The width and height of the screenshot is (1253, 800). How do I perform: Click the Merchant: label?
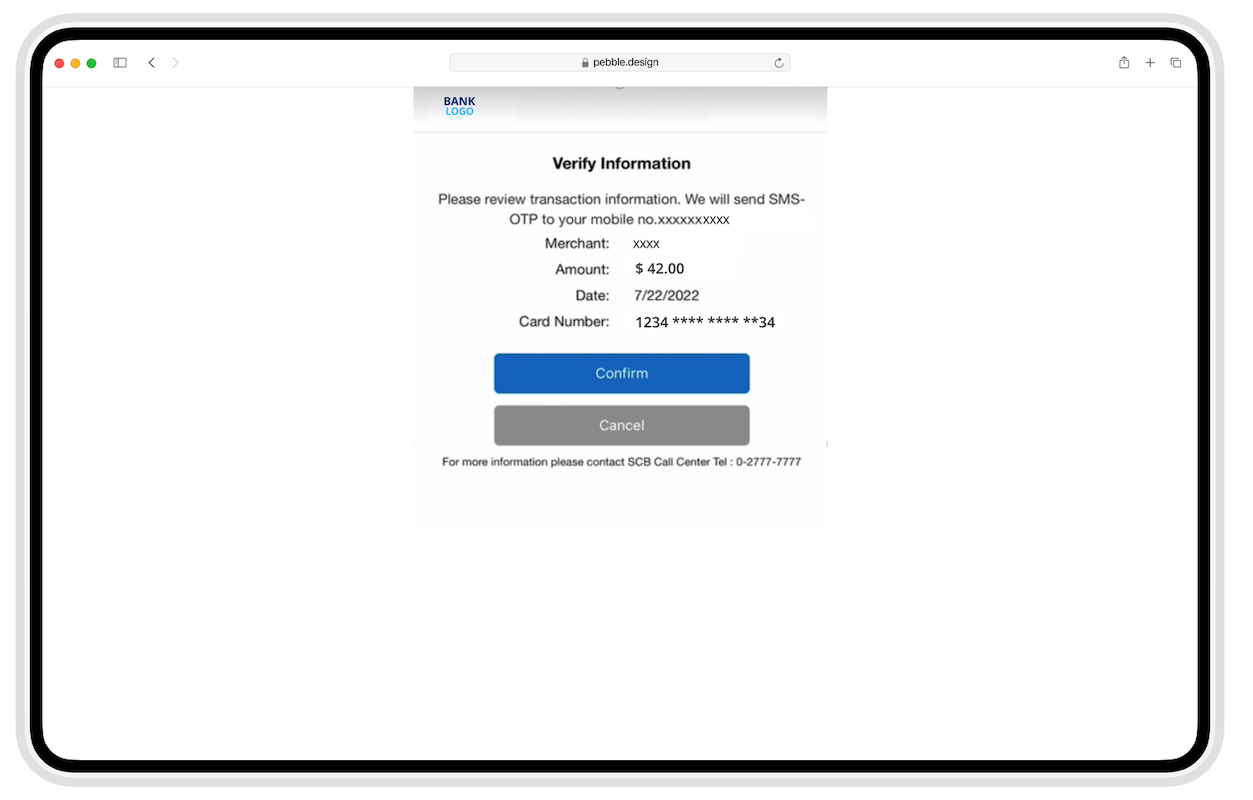[x=577, y=244]
